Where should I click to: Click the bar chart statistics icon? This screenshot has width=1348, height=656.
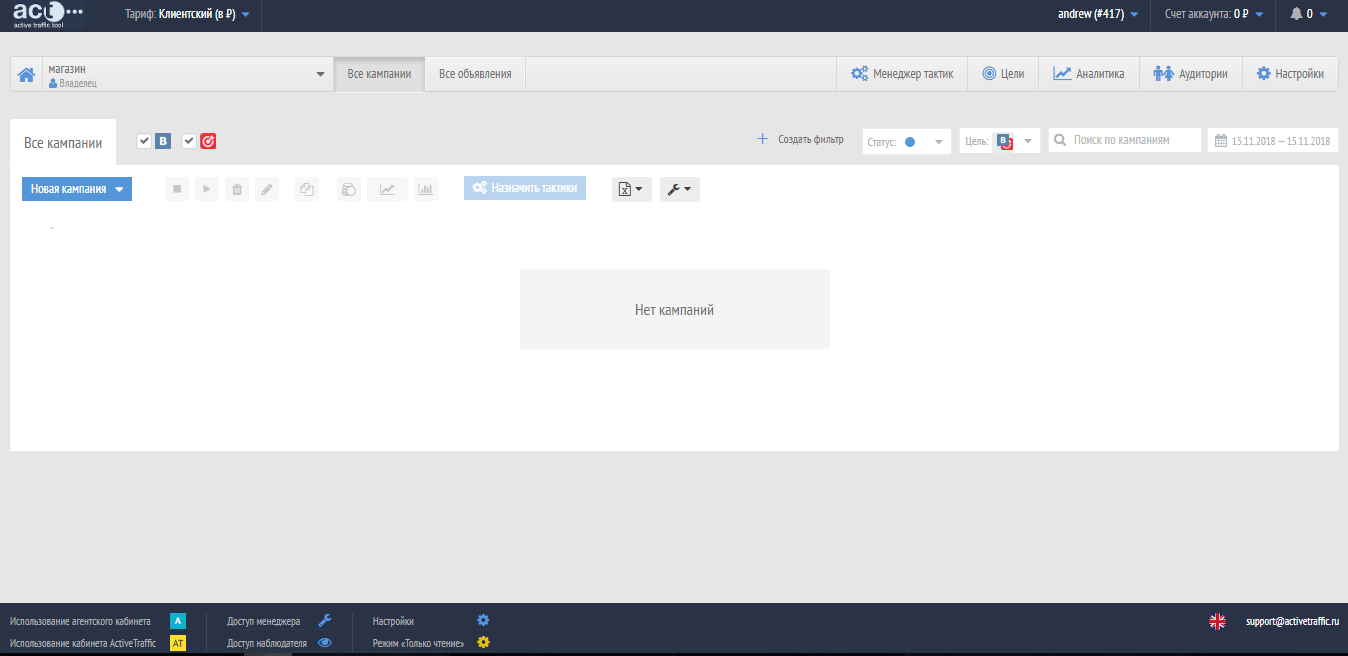pos(426,189)
